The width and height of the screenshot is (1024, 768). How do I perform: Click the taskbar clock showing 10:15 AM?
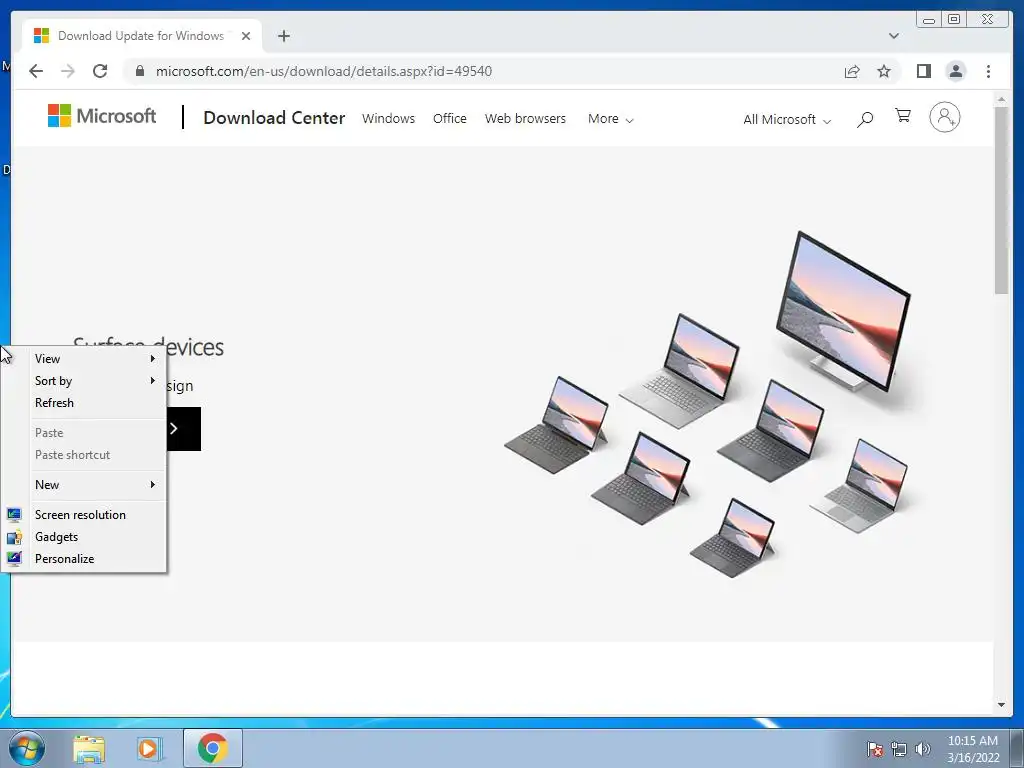(x=973, y=749)
